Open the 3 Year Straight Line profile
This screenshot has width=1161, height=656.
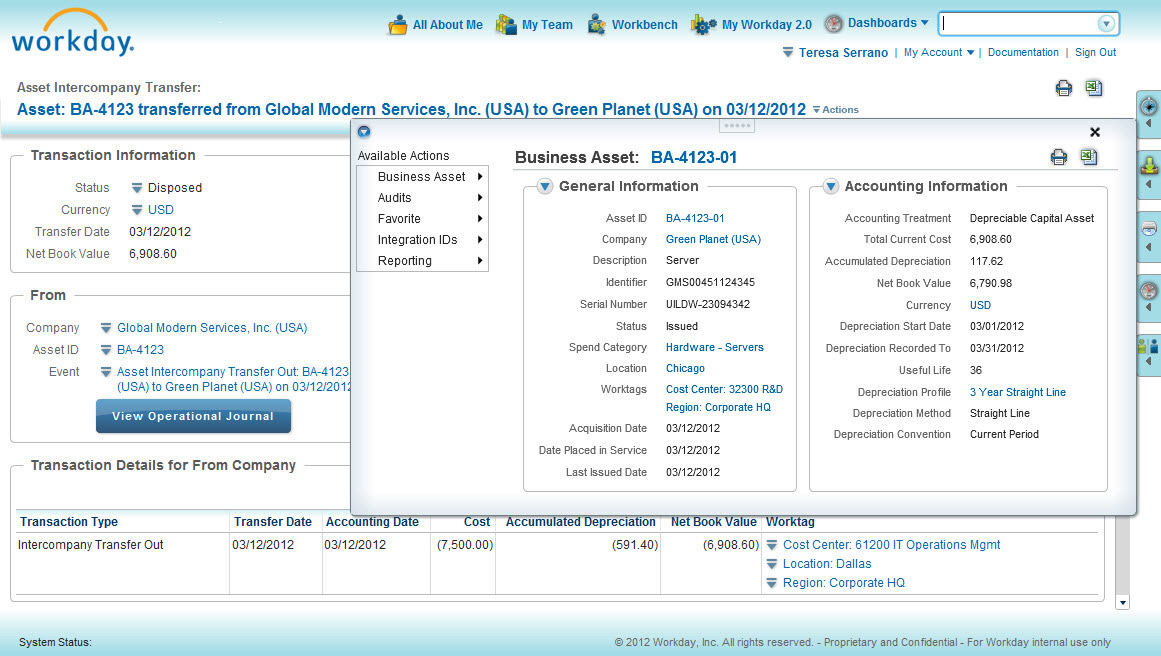click(x=1018, y=392)
